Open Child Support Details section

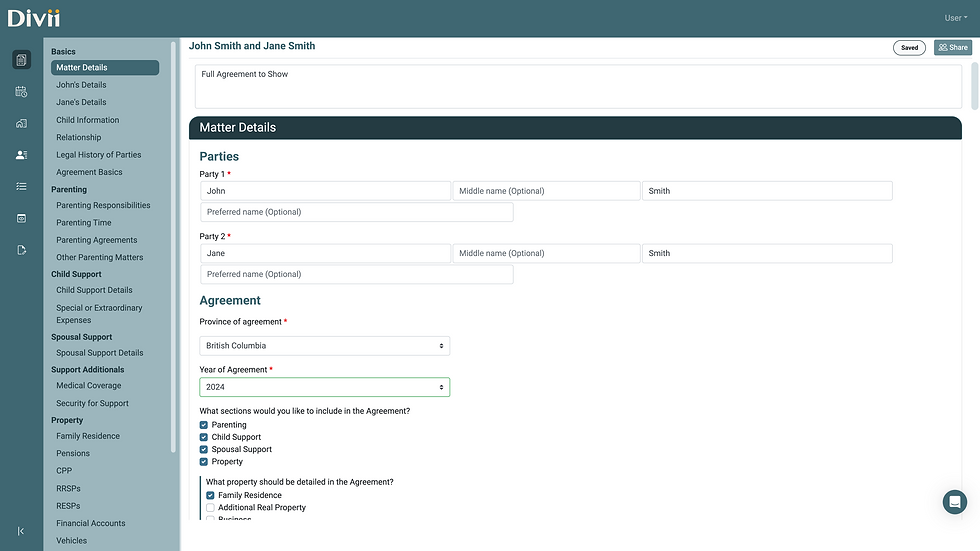pos(94,290)
